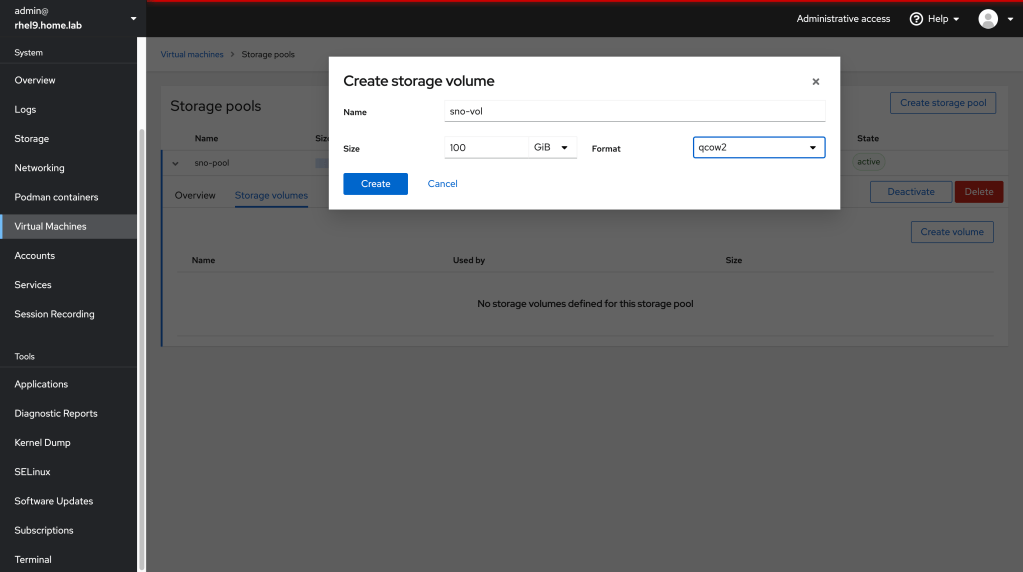
Task: Click Virtual machines breadcrumb link
Action: [x=192, y=54]
